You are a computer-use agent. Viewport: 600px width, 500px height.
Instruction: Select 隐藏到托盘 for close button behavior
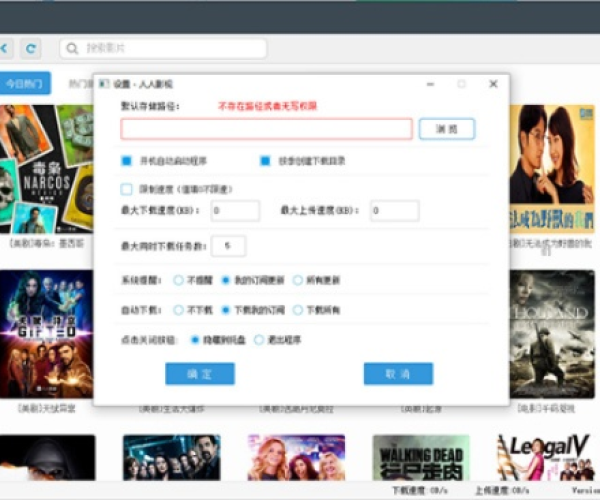(x=195, y=340)
